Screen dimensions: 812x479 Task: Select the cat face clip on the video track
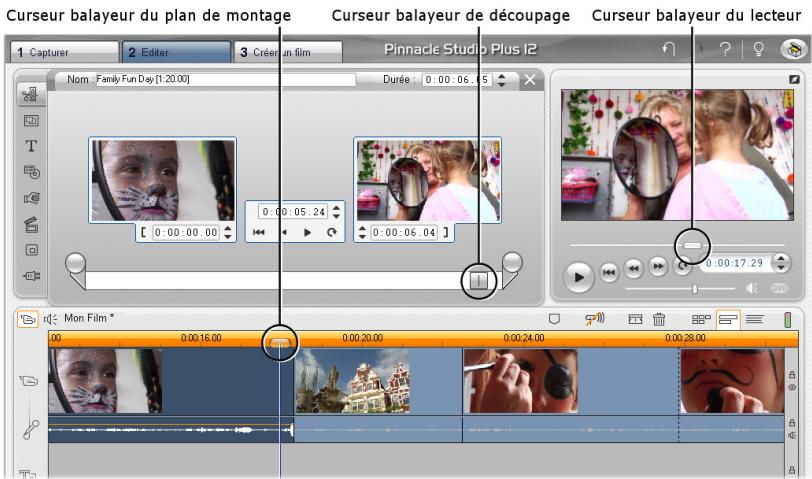(170, 381)
